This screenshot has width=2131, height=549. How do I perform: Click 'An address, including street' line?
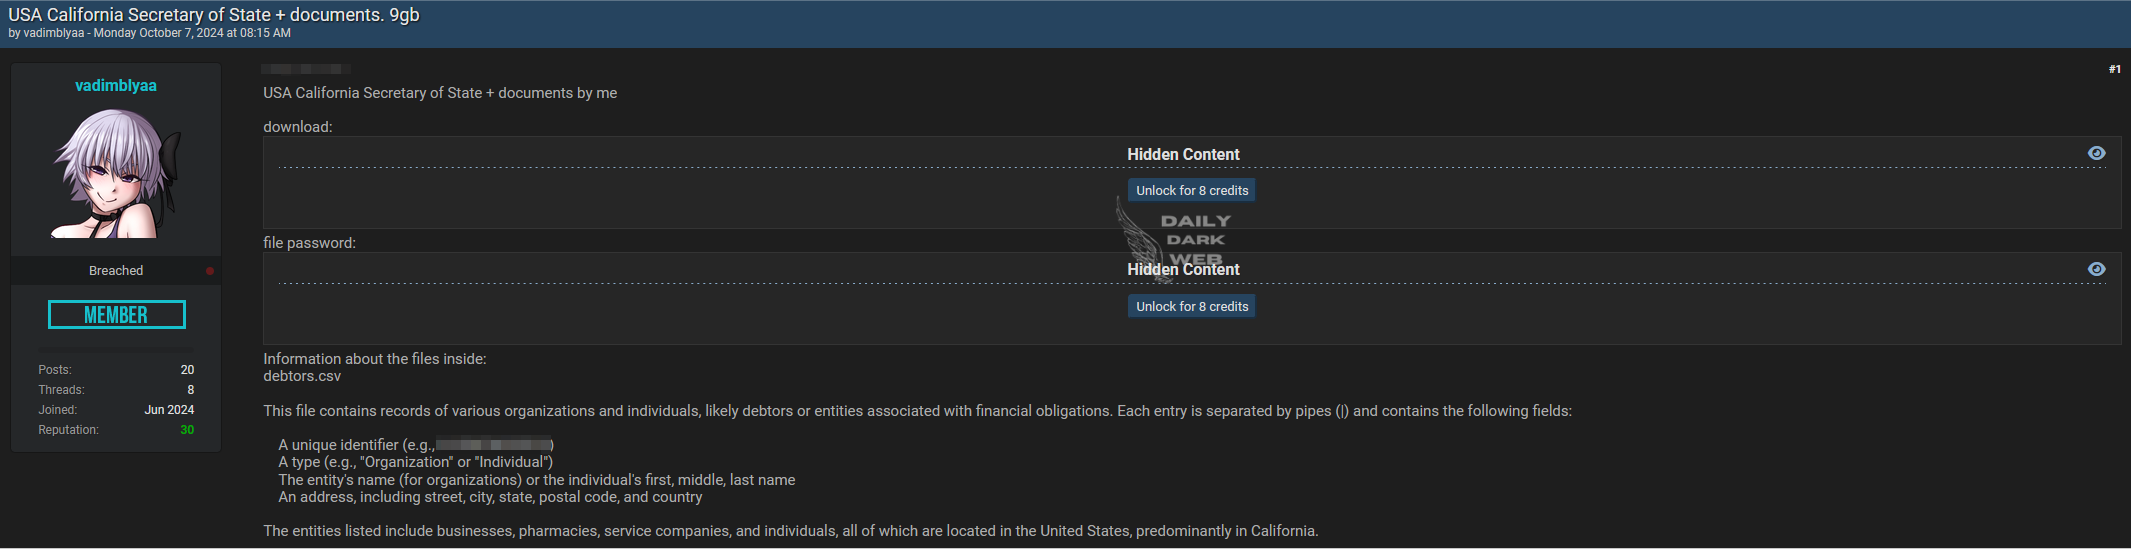click(x=490, y=497)
